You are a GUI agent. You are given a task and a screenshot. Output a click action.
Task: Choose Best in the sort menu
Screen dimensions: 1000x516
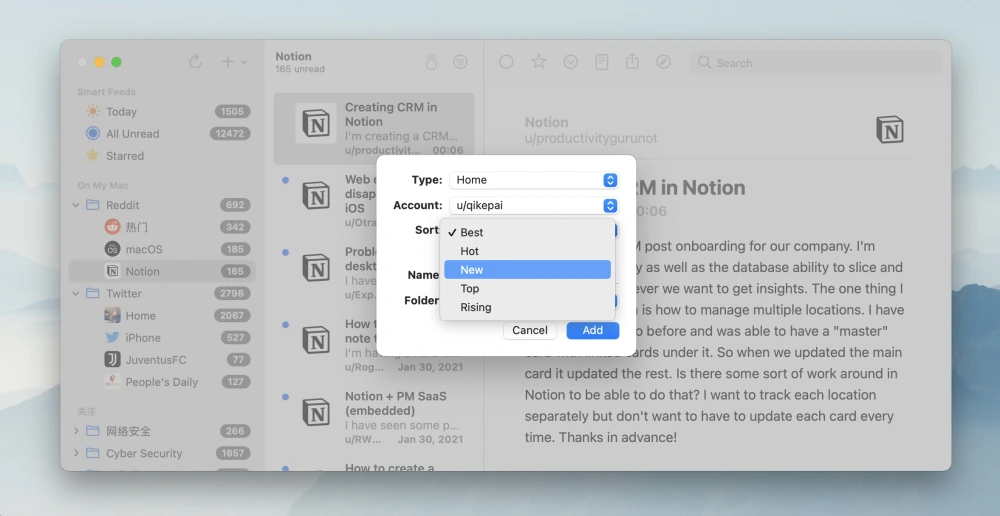click(527, 232)
